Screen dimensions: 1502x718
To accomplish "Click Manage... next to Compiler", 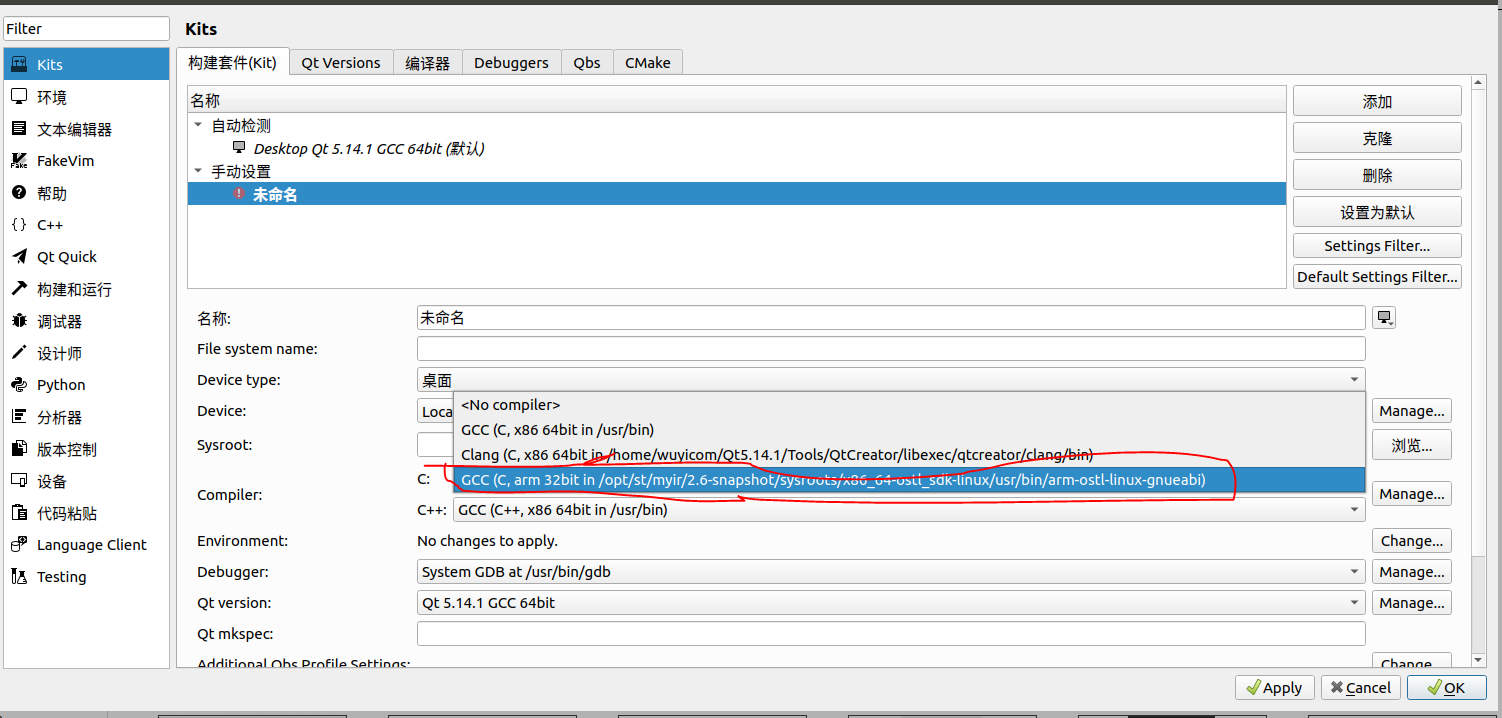I will (1411, 494).
